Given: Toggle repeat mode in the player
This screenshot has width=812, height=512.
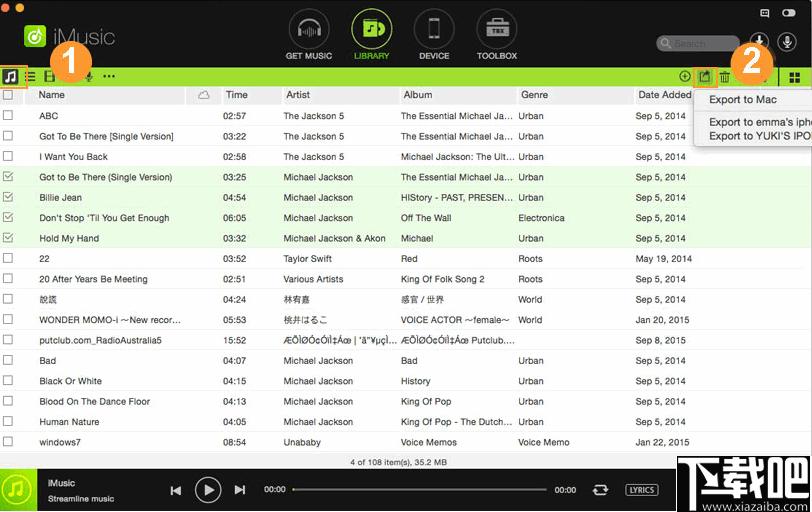Looking at the screenshot, I should click(600, 490).
